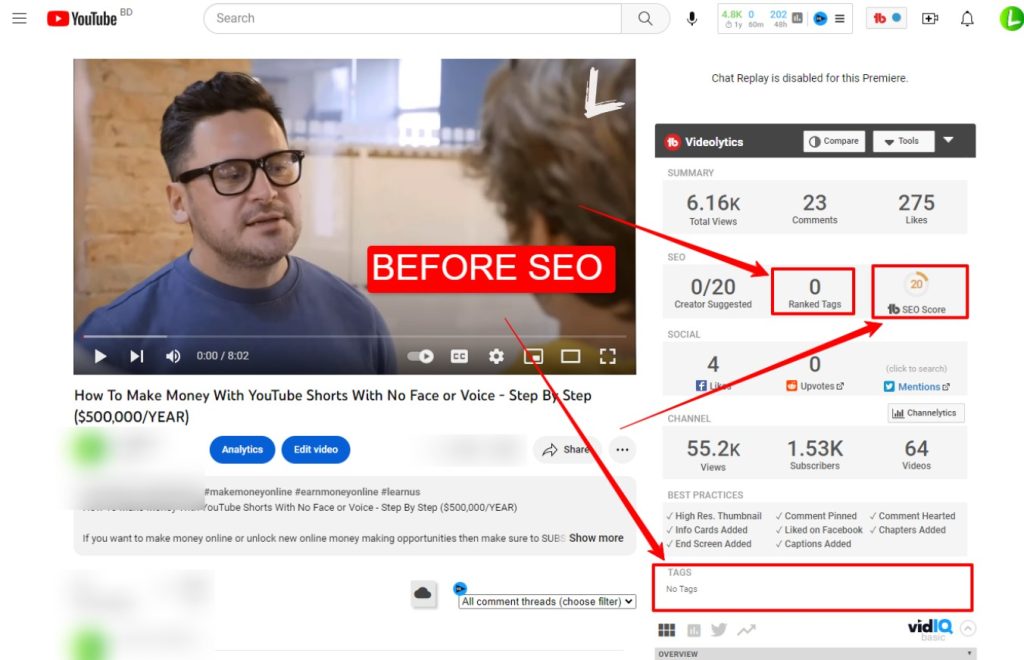This screenshot has width=1024, height=660.
Task: Click the vidIQ basic logo
Action: click(x=930, y=629)
